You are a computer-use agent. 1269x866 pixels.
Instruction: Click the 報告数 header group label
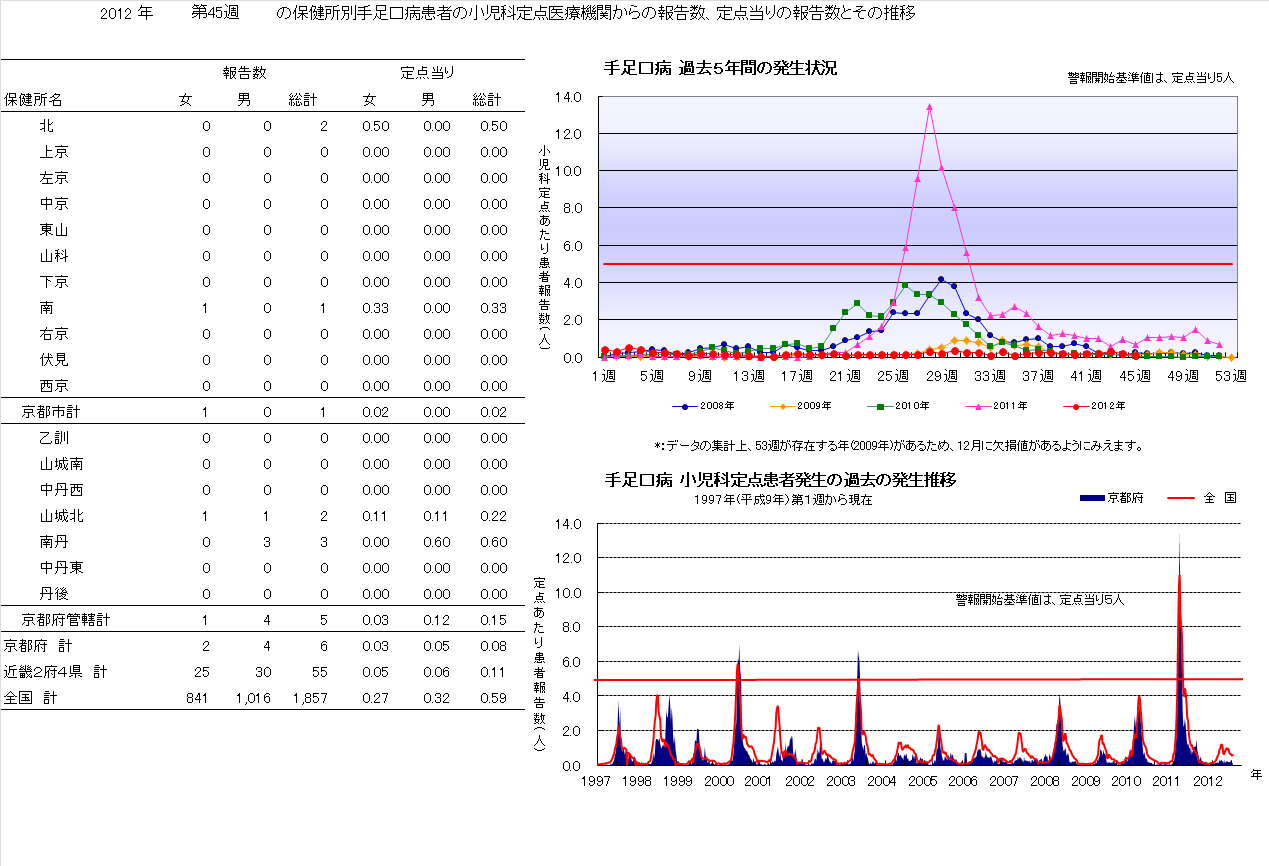pos(244,73)
